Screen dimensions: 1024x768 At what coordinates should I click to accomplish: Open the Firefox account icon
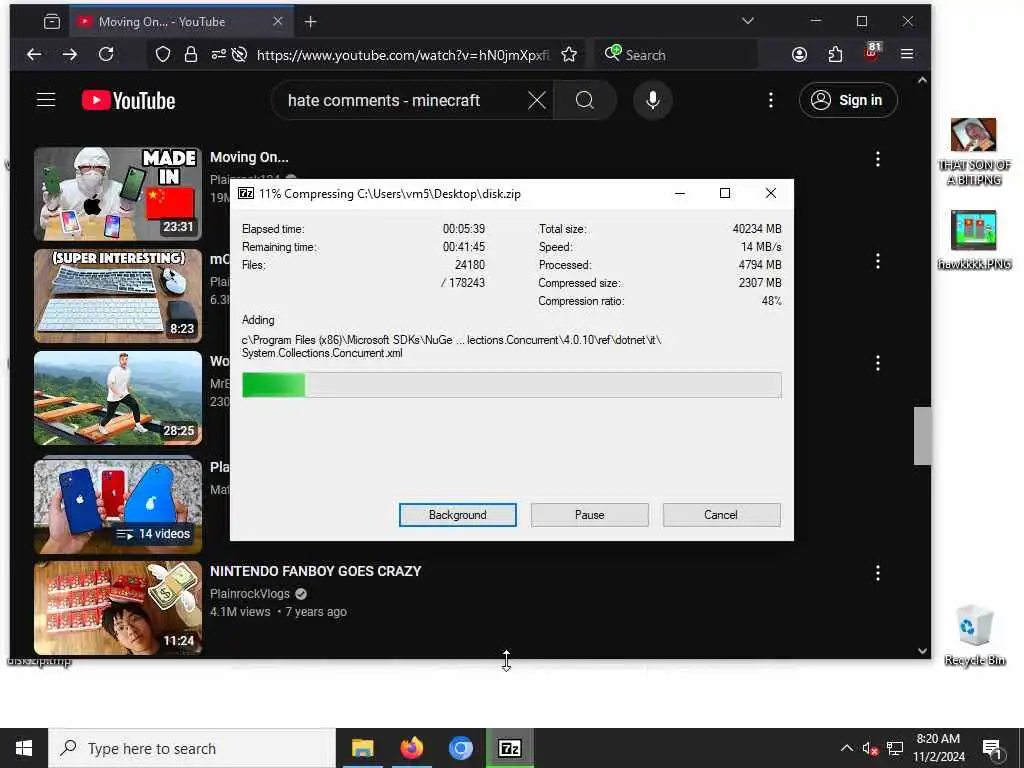[799, 55]
